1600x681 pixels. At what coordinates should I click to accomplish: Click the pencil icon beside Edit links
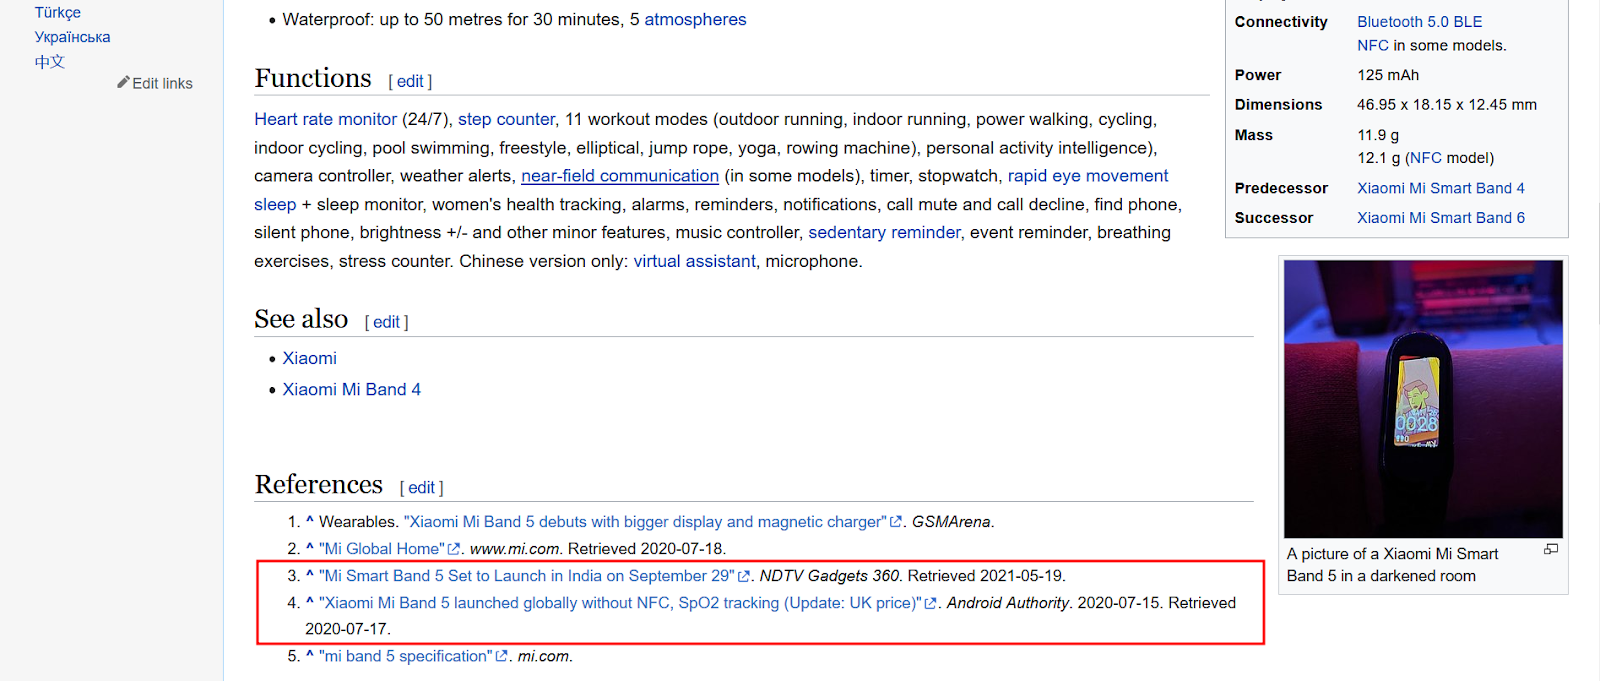pyautogui.click(x=123, y=82)
